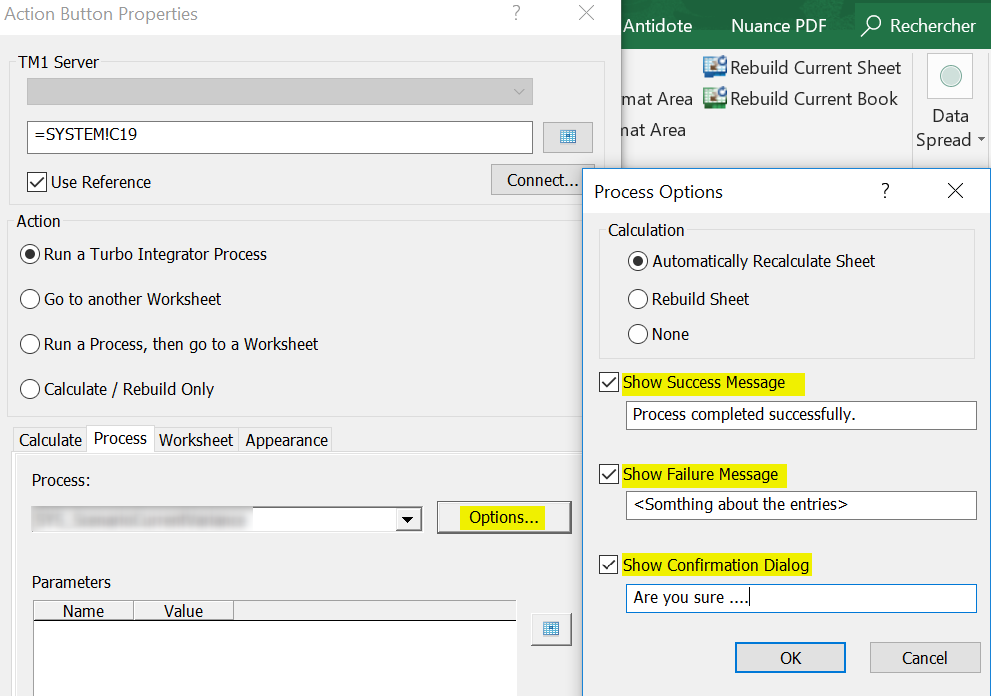Switch to the Process tab
This screenshot has height=696, width=991.
click(120, 438)
